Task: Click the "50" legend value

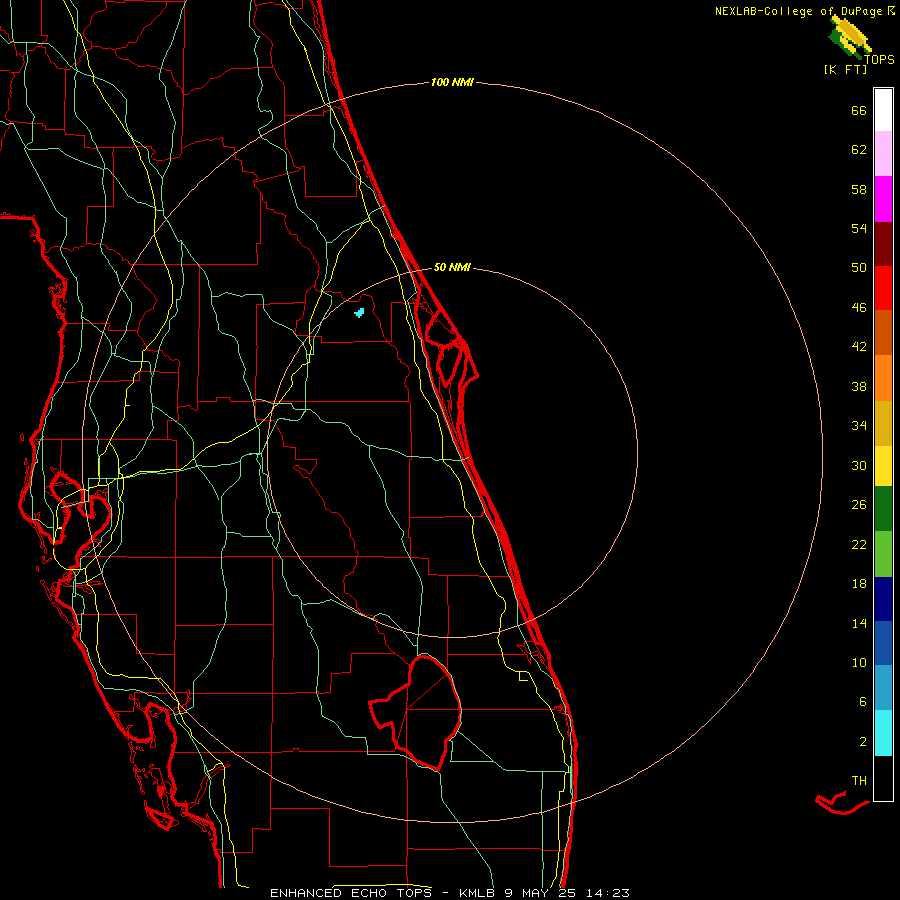Action: 859,268
